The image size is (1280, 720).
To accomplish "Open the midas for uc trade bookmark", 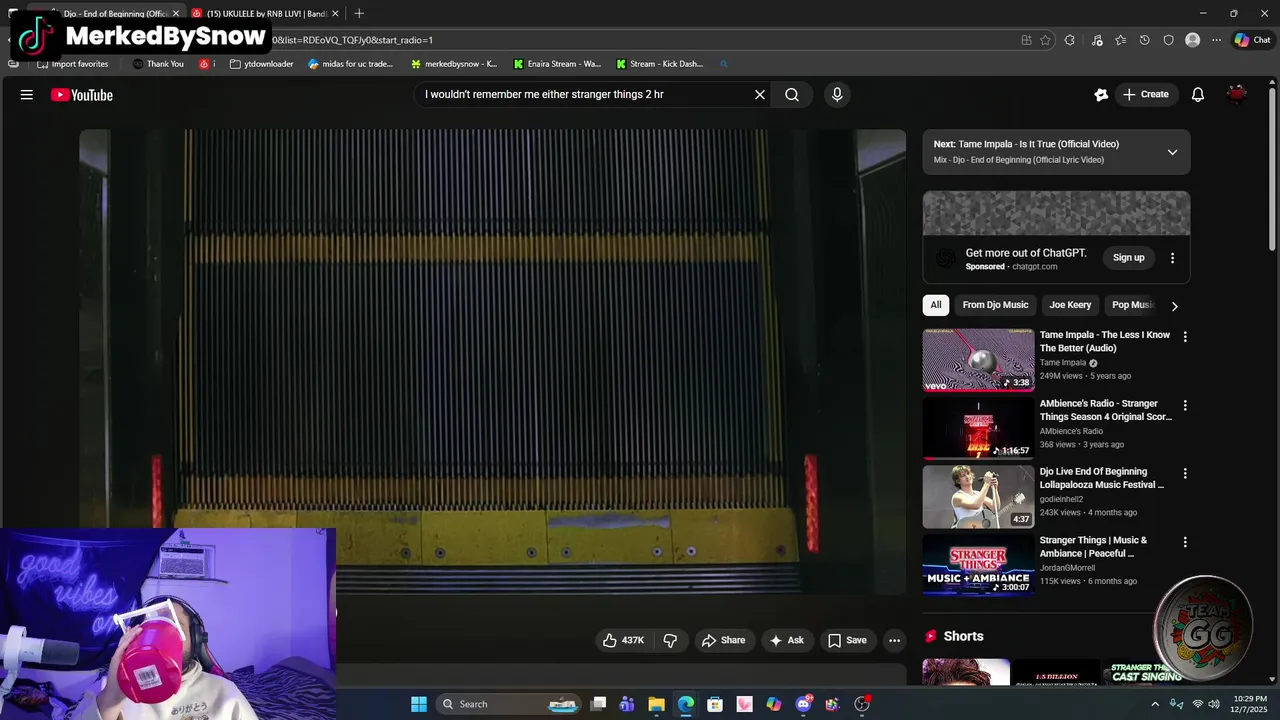I will tap(351, 64).
